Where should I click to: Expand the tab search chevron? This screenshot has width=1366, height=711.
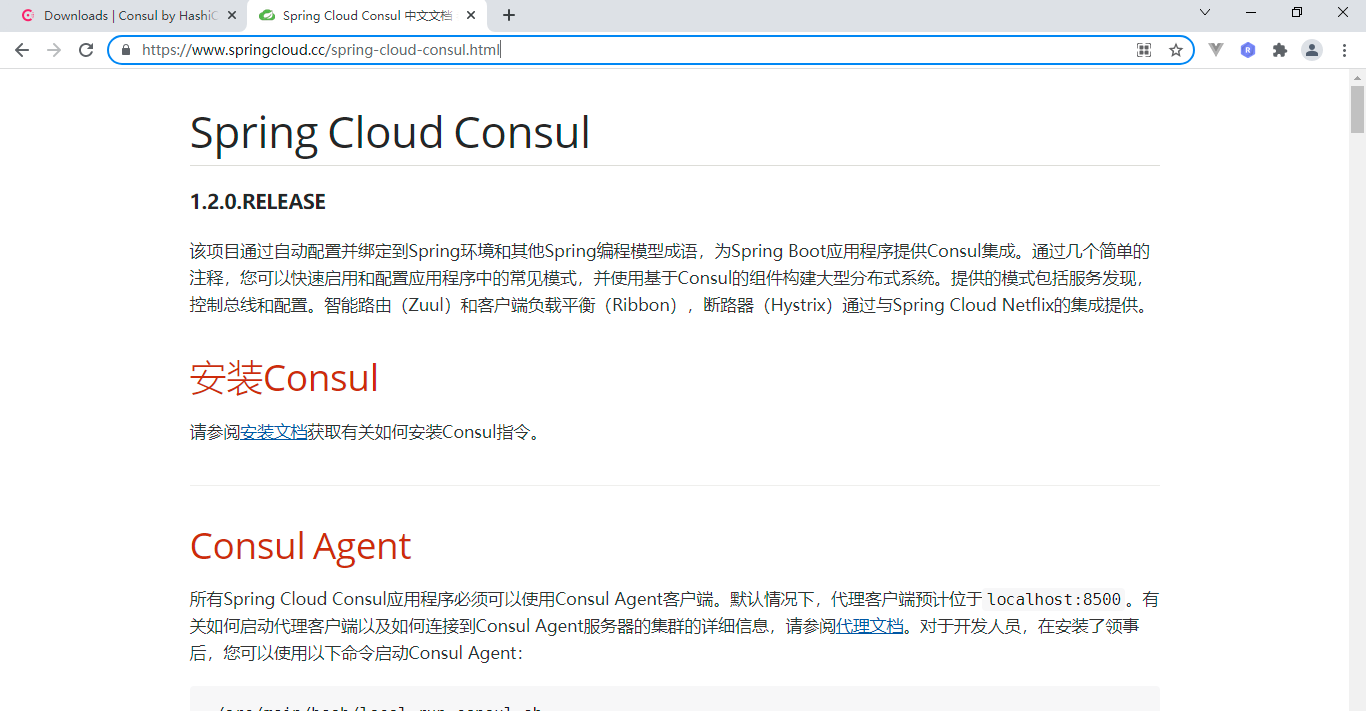(1205, 13)
